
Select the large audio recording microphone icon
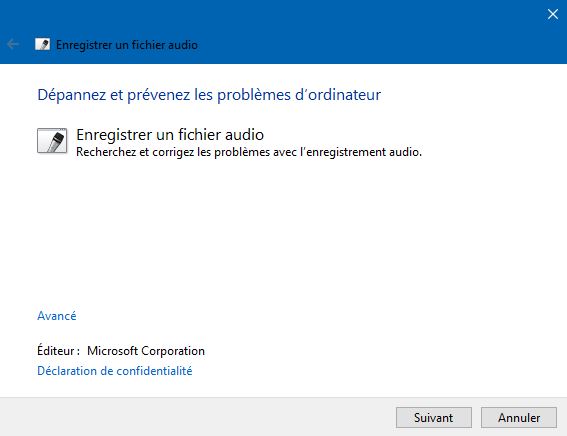click(52, 141)
